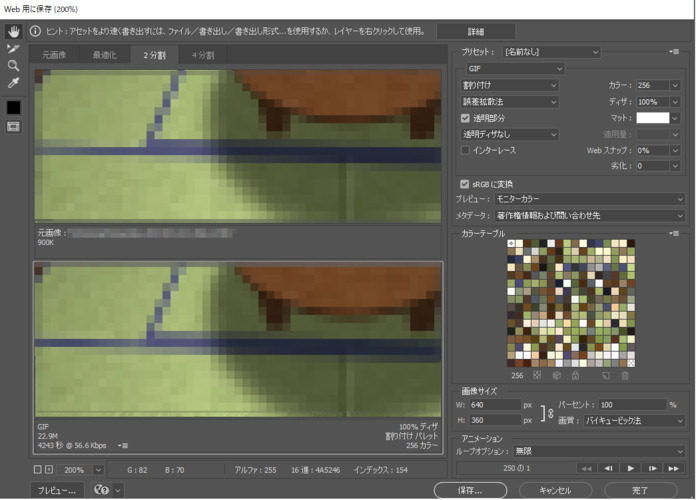Click the キャンセル (Cancel) button
The image size is (696, 500).
[x=554, y=491]
